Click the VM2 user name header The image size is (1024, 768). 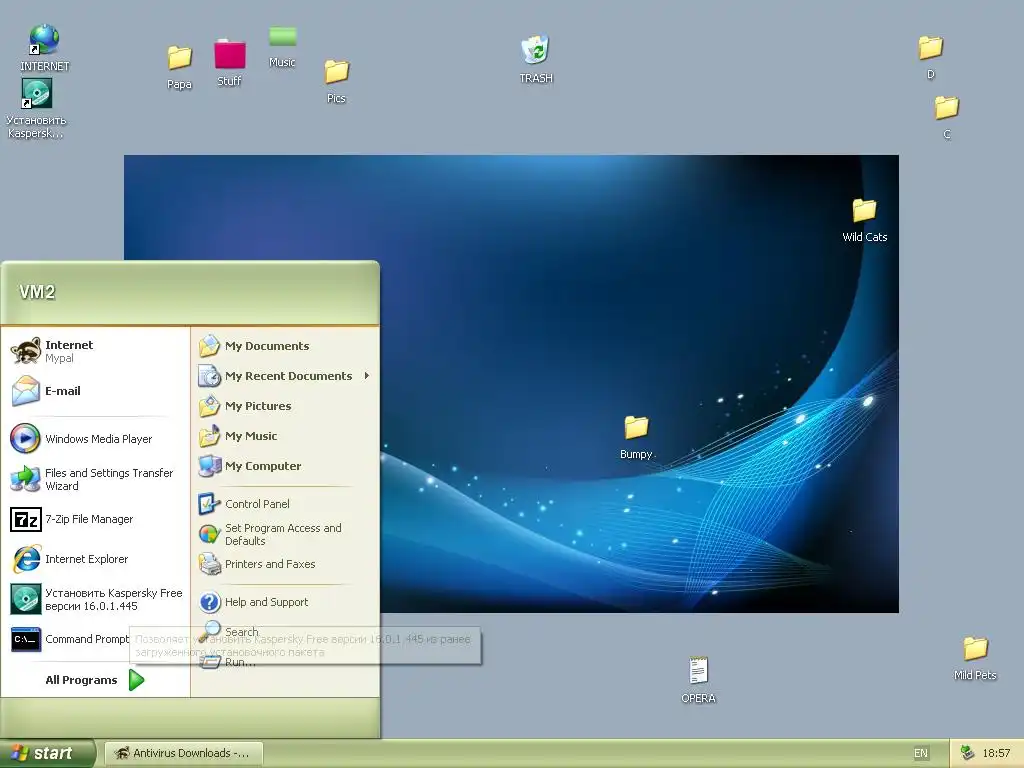(x=37, y=292)
